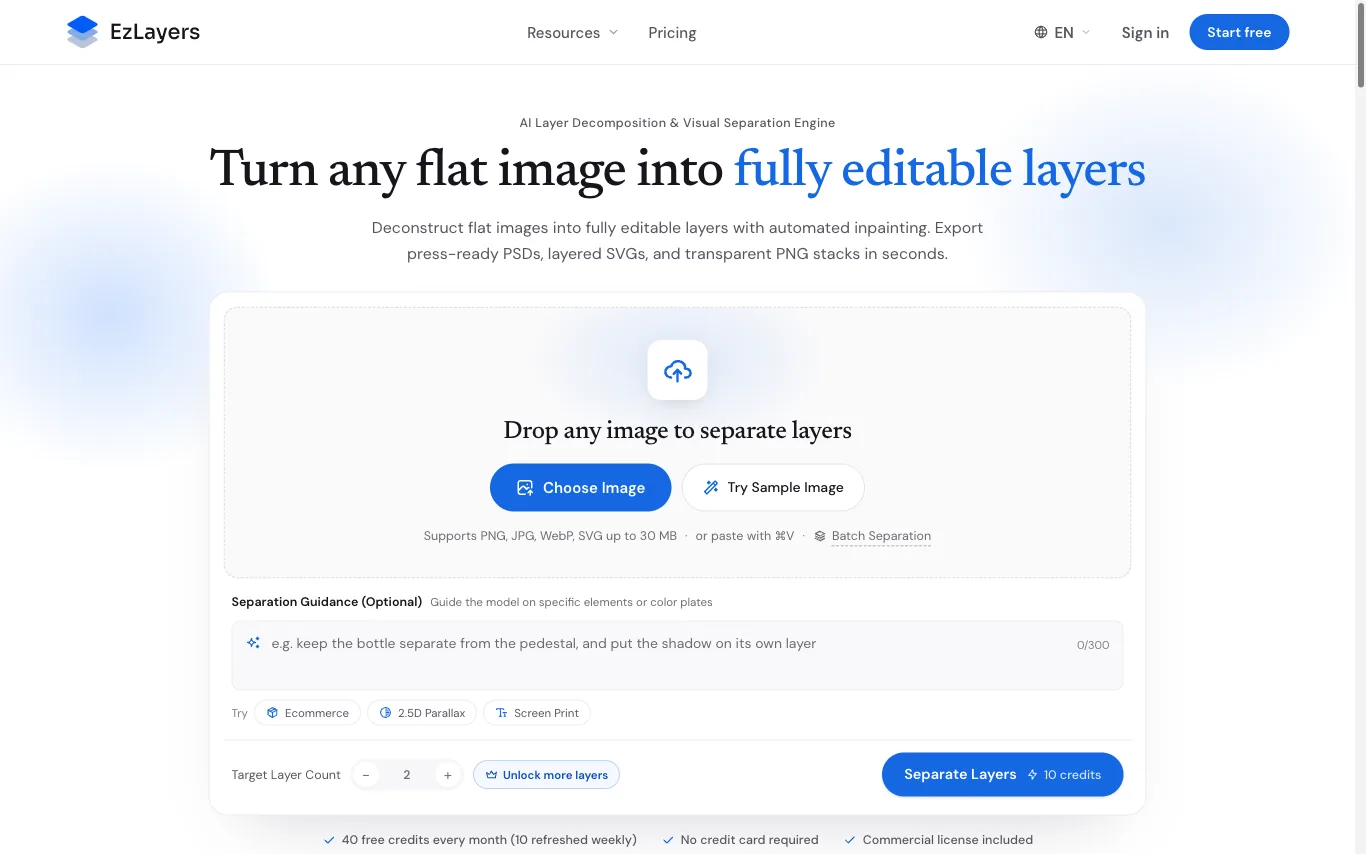Click the Separate Layers button
The image size is (1366, 854).
pos(1002,774)
